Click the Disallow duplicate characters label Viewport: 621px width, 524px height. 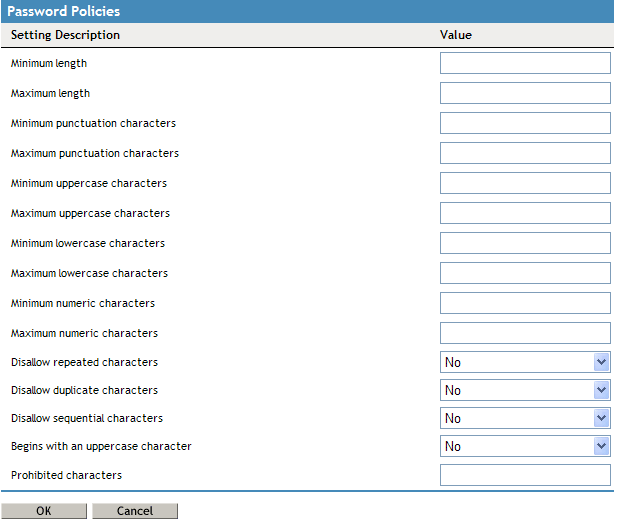84,391
